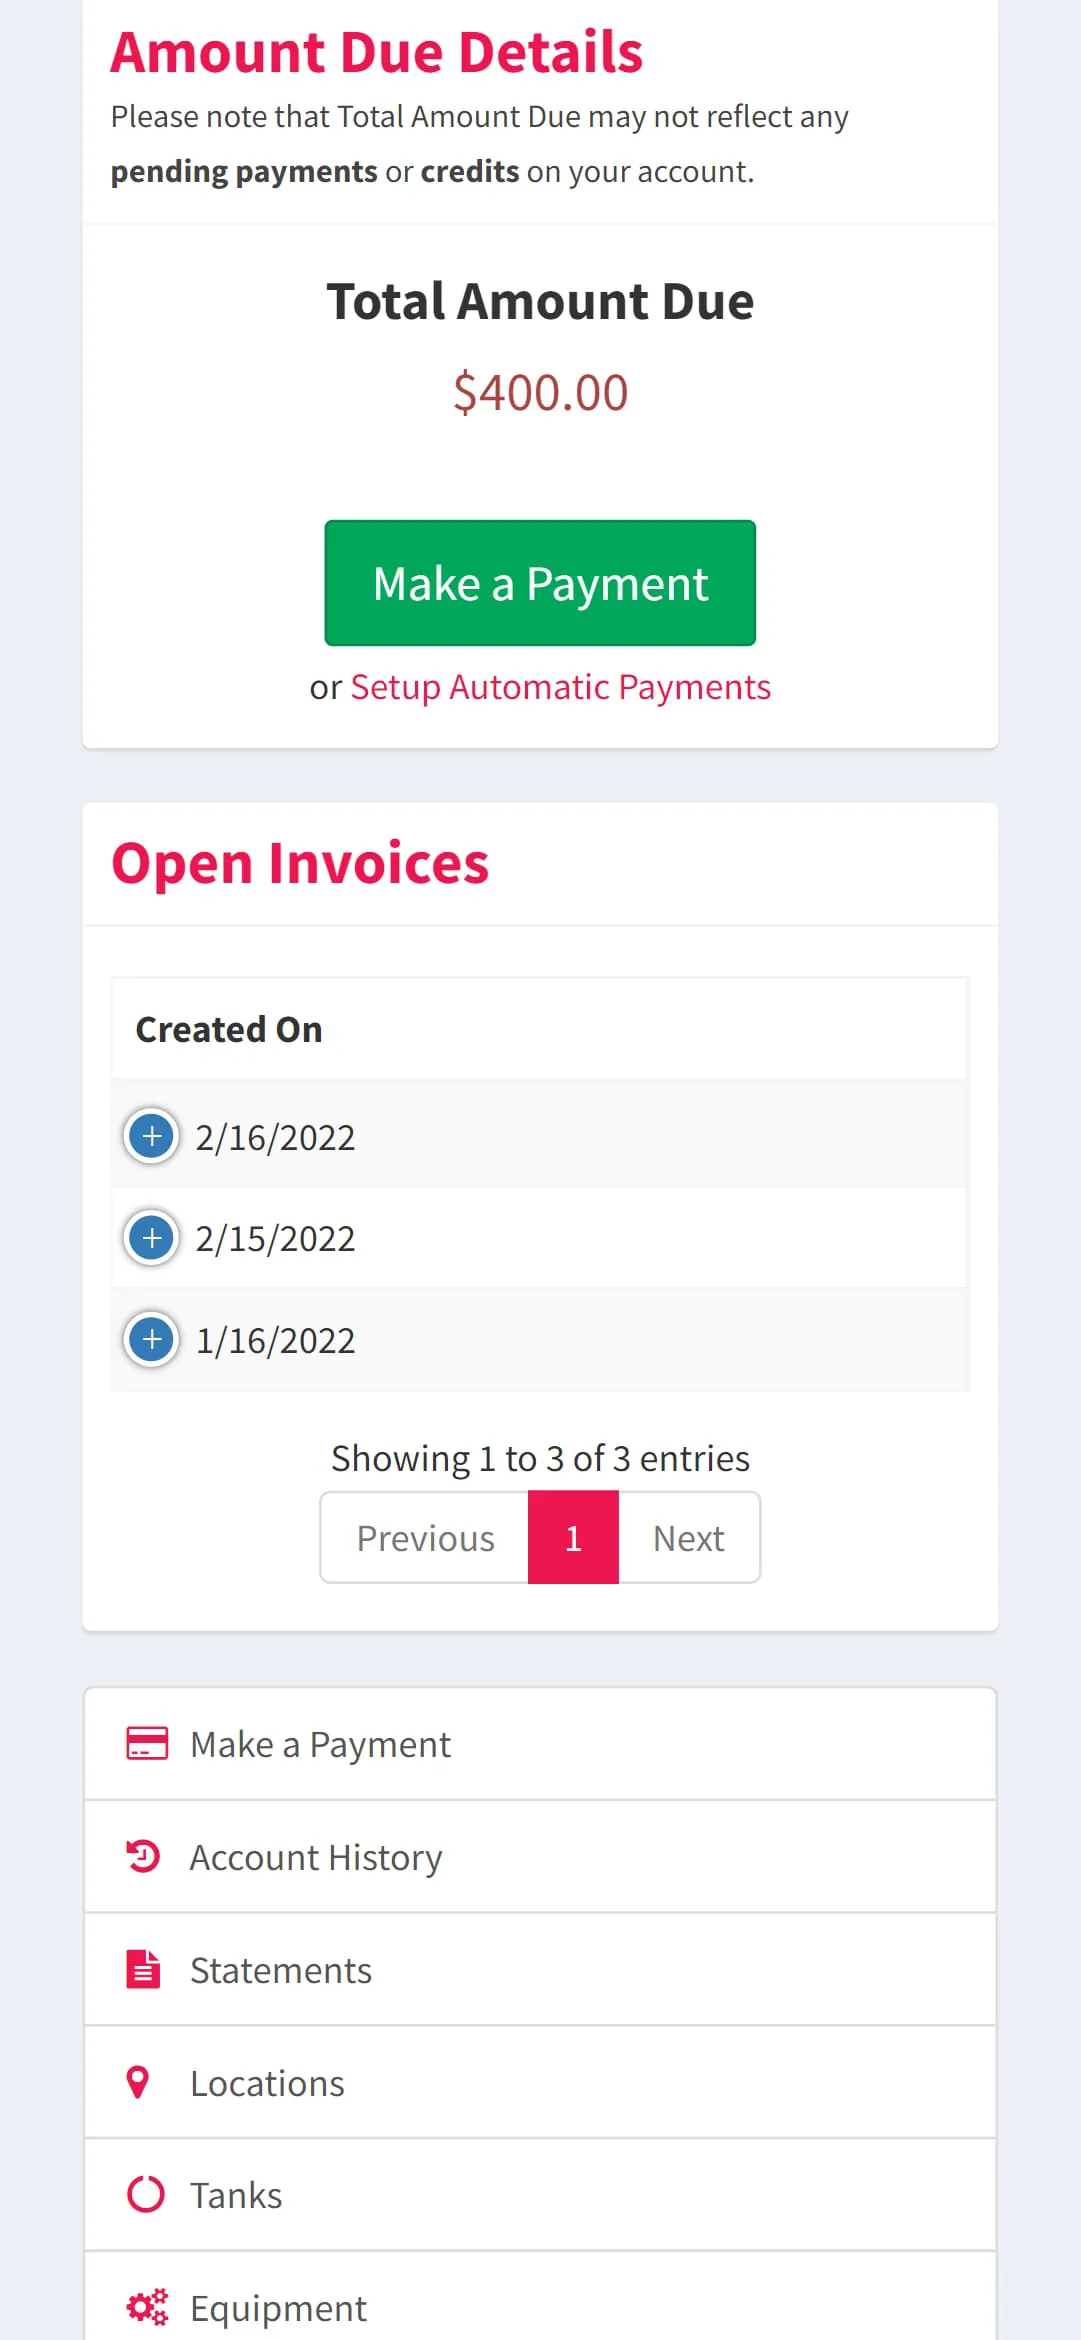Viewport: 1081px width, 2340px height.
Task: Click the Locations map pin icon
Action: pos(138,2082)
